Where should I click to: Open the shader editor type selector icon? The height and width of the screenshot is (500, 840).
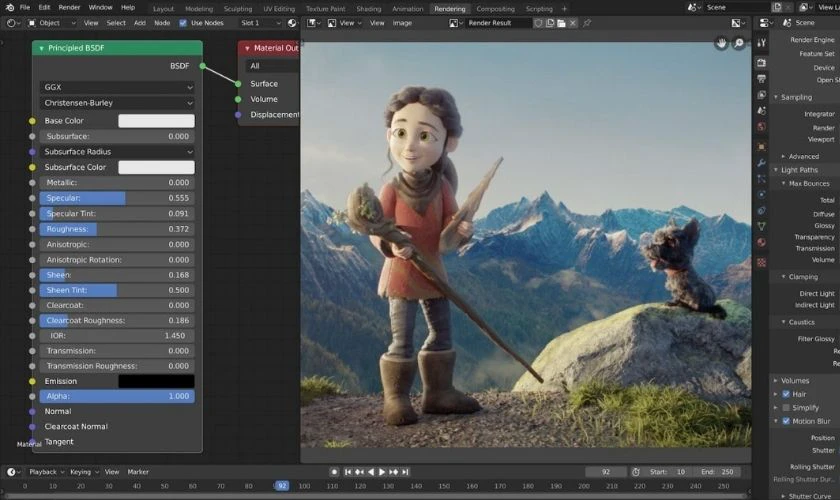pos(12,23)
